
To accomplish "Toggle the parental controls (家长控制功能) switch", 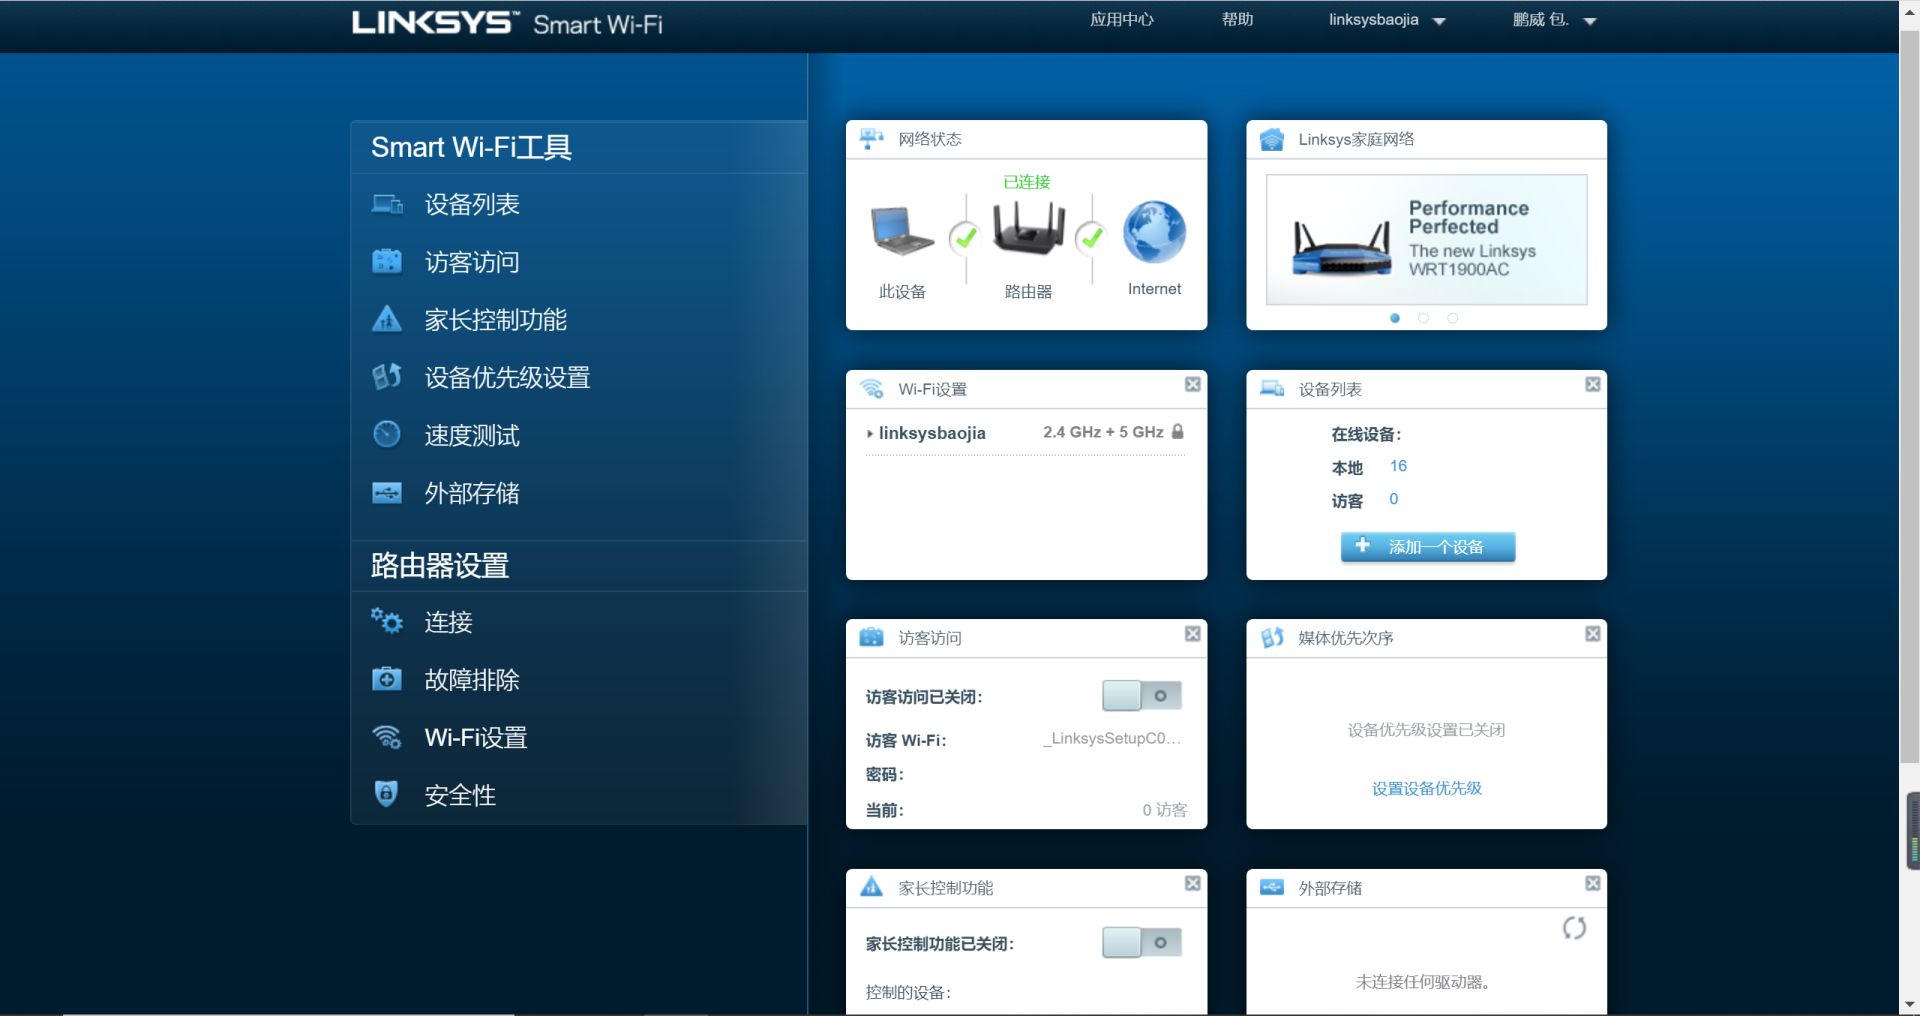I will [1141, 942].
